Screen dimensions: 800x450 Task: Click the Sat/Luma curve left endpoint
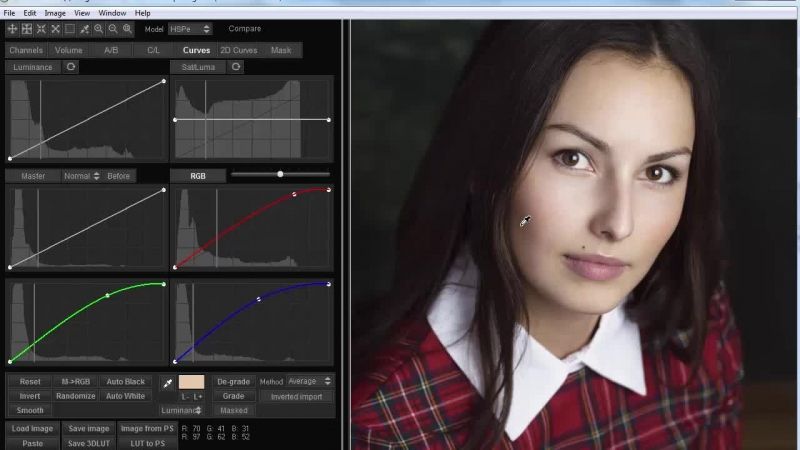tap(175, 120)
